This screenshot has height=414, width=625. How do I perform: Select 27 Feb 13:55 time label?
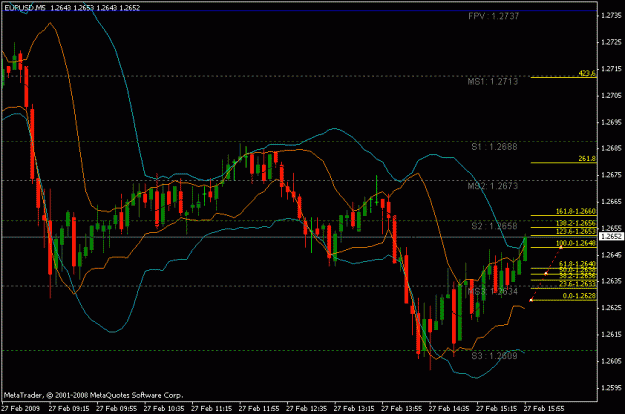[401, 408]
